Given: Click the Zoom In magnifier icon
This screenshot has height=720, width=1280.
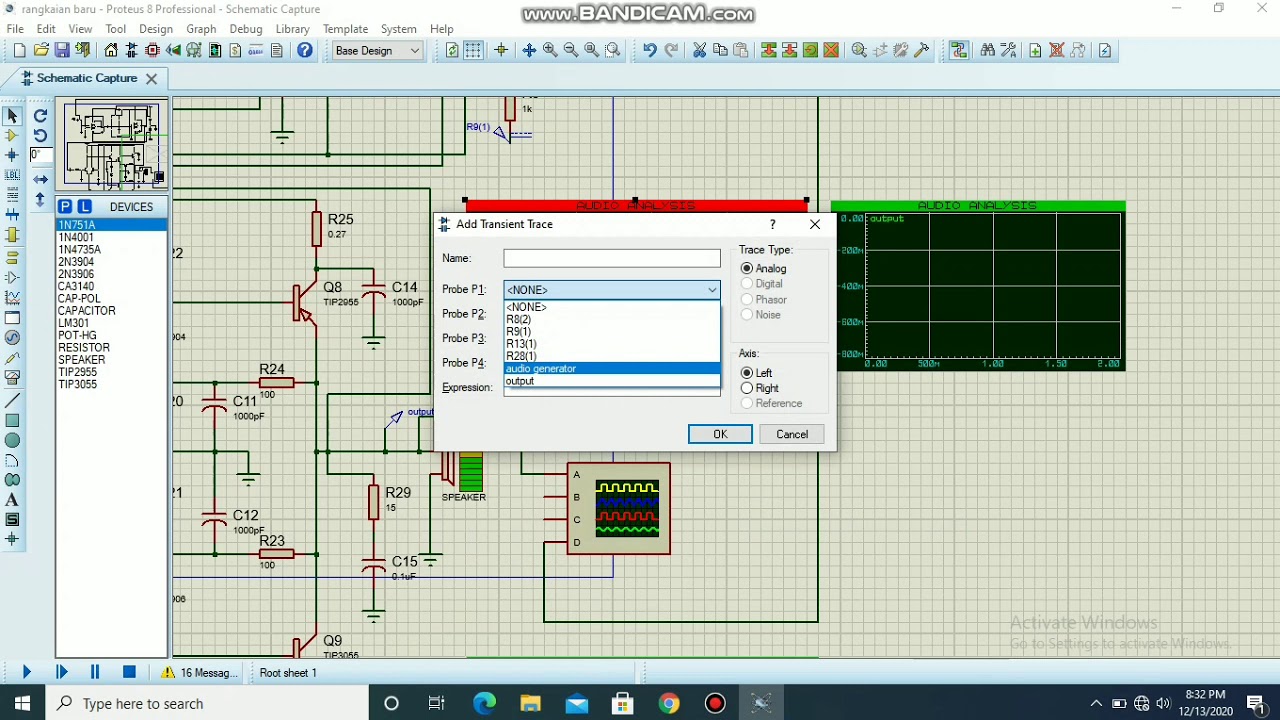Looking at the screenshot, I should 550,50.
